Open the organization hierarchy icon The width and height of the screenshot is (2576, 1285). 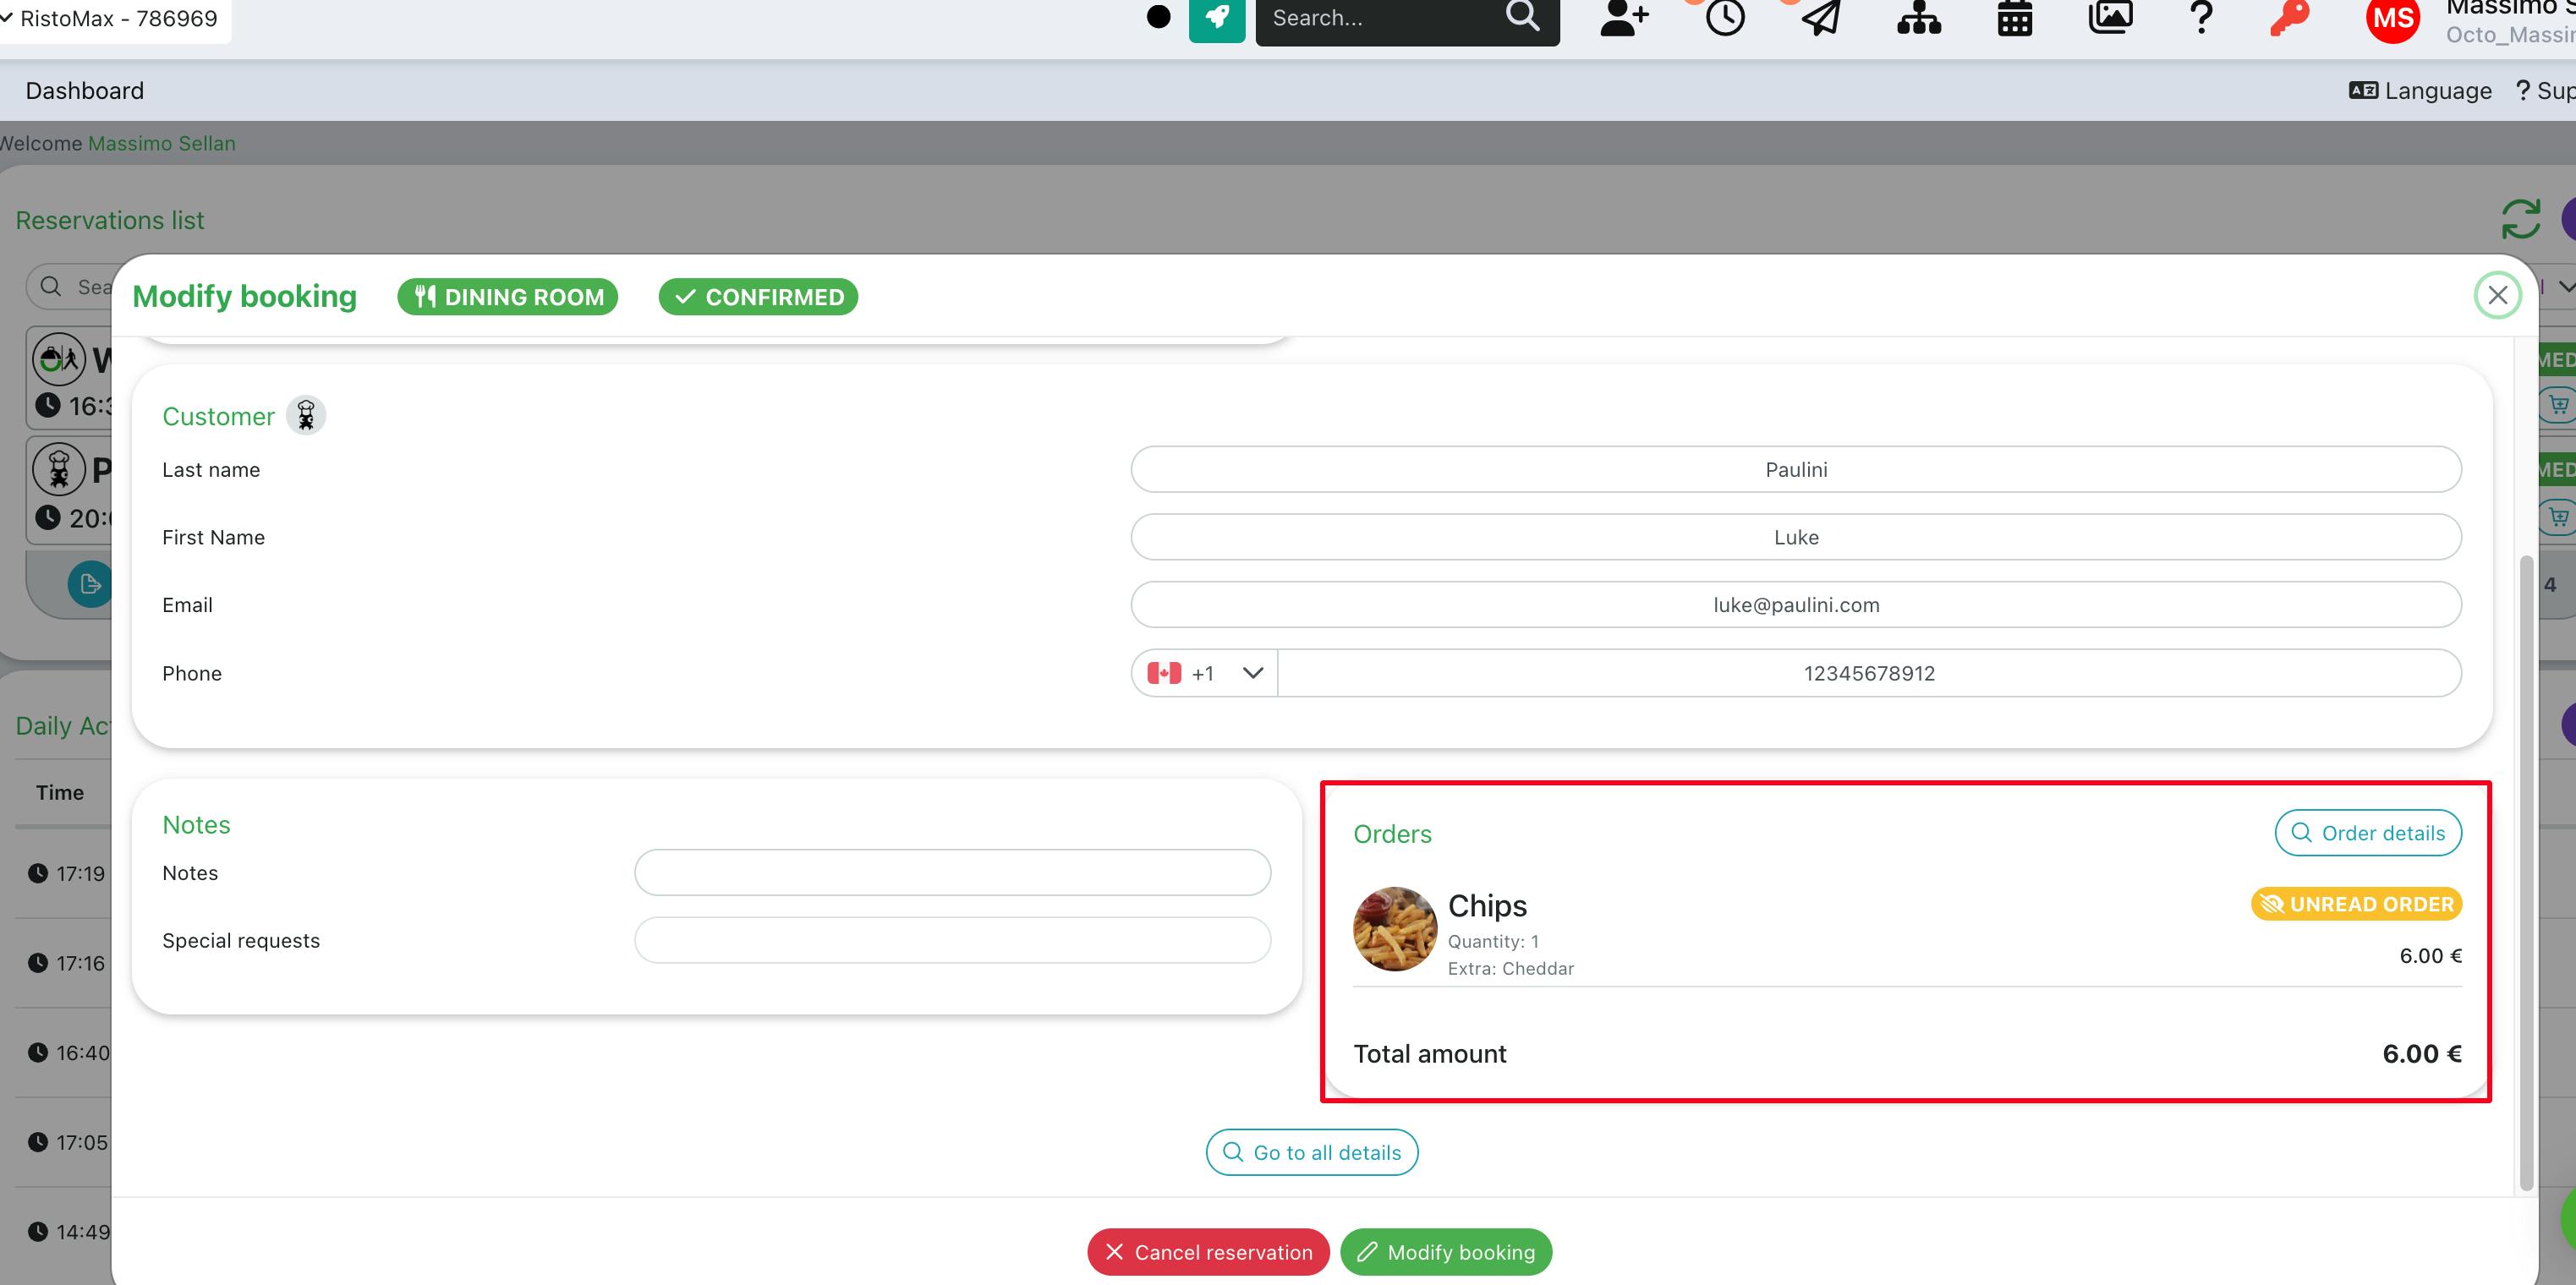coord(1918,18)
